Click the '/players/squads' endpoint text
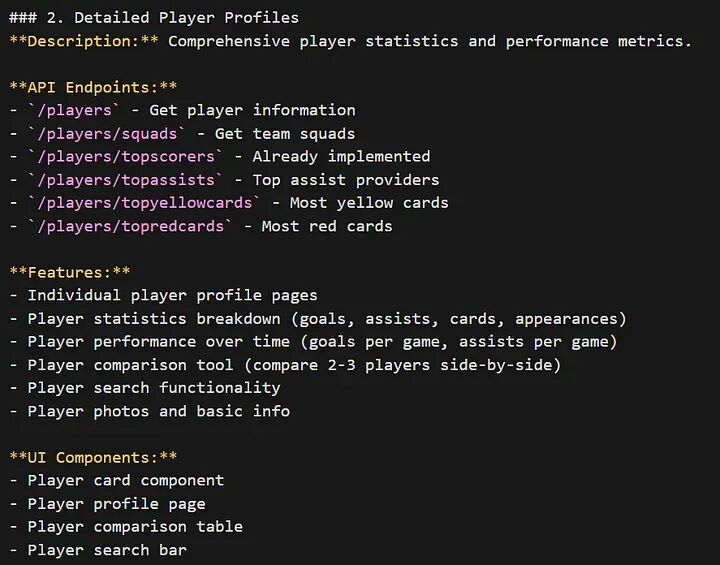Screen dimensions: 720x565 (107, 134)
